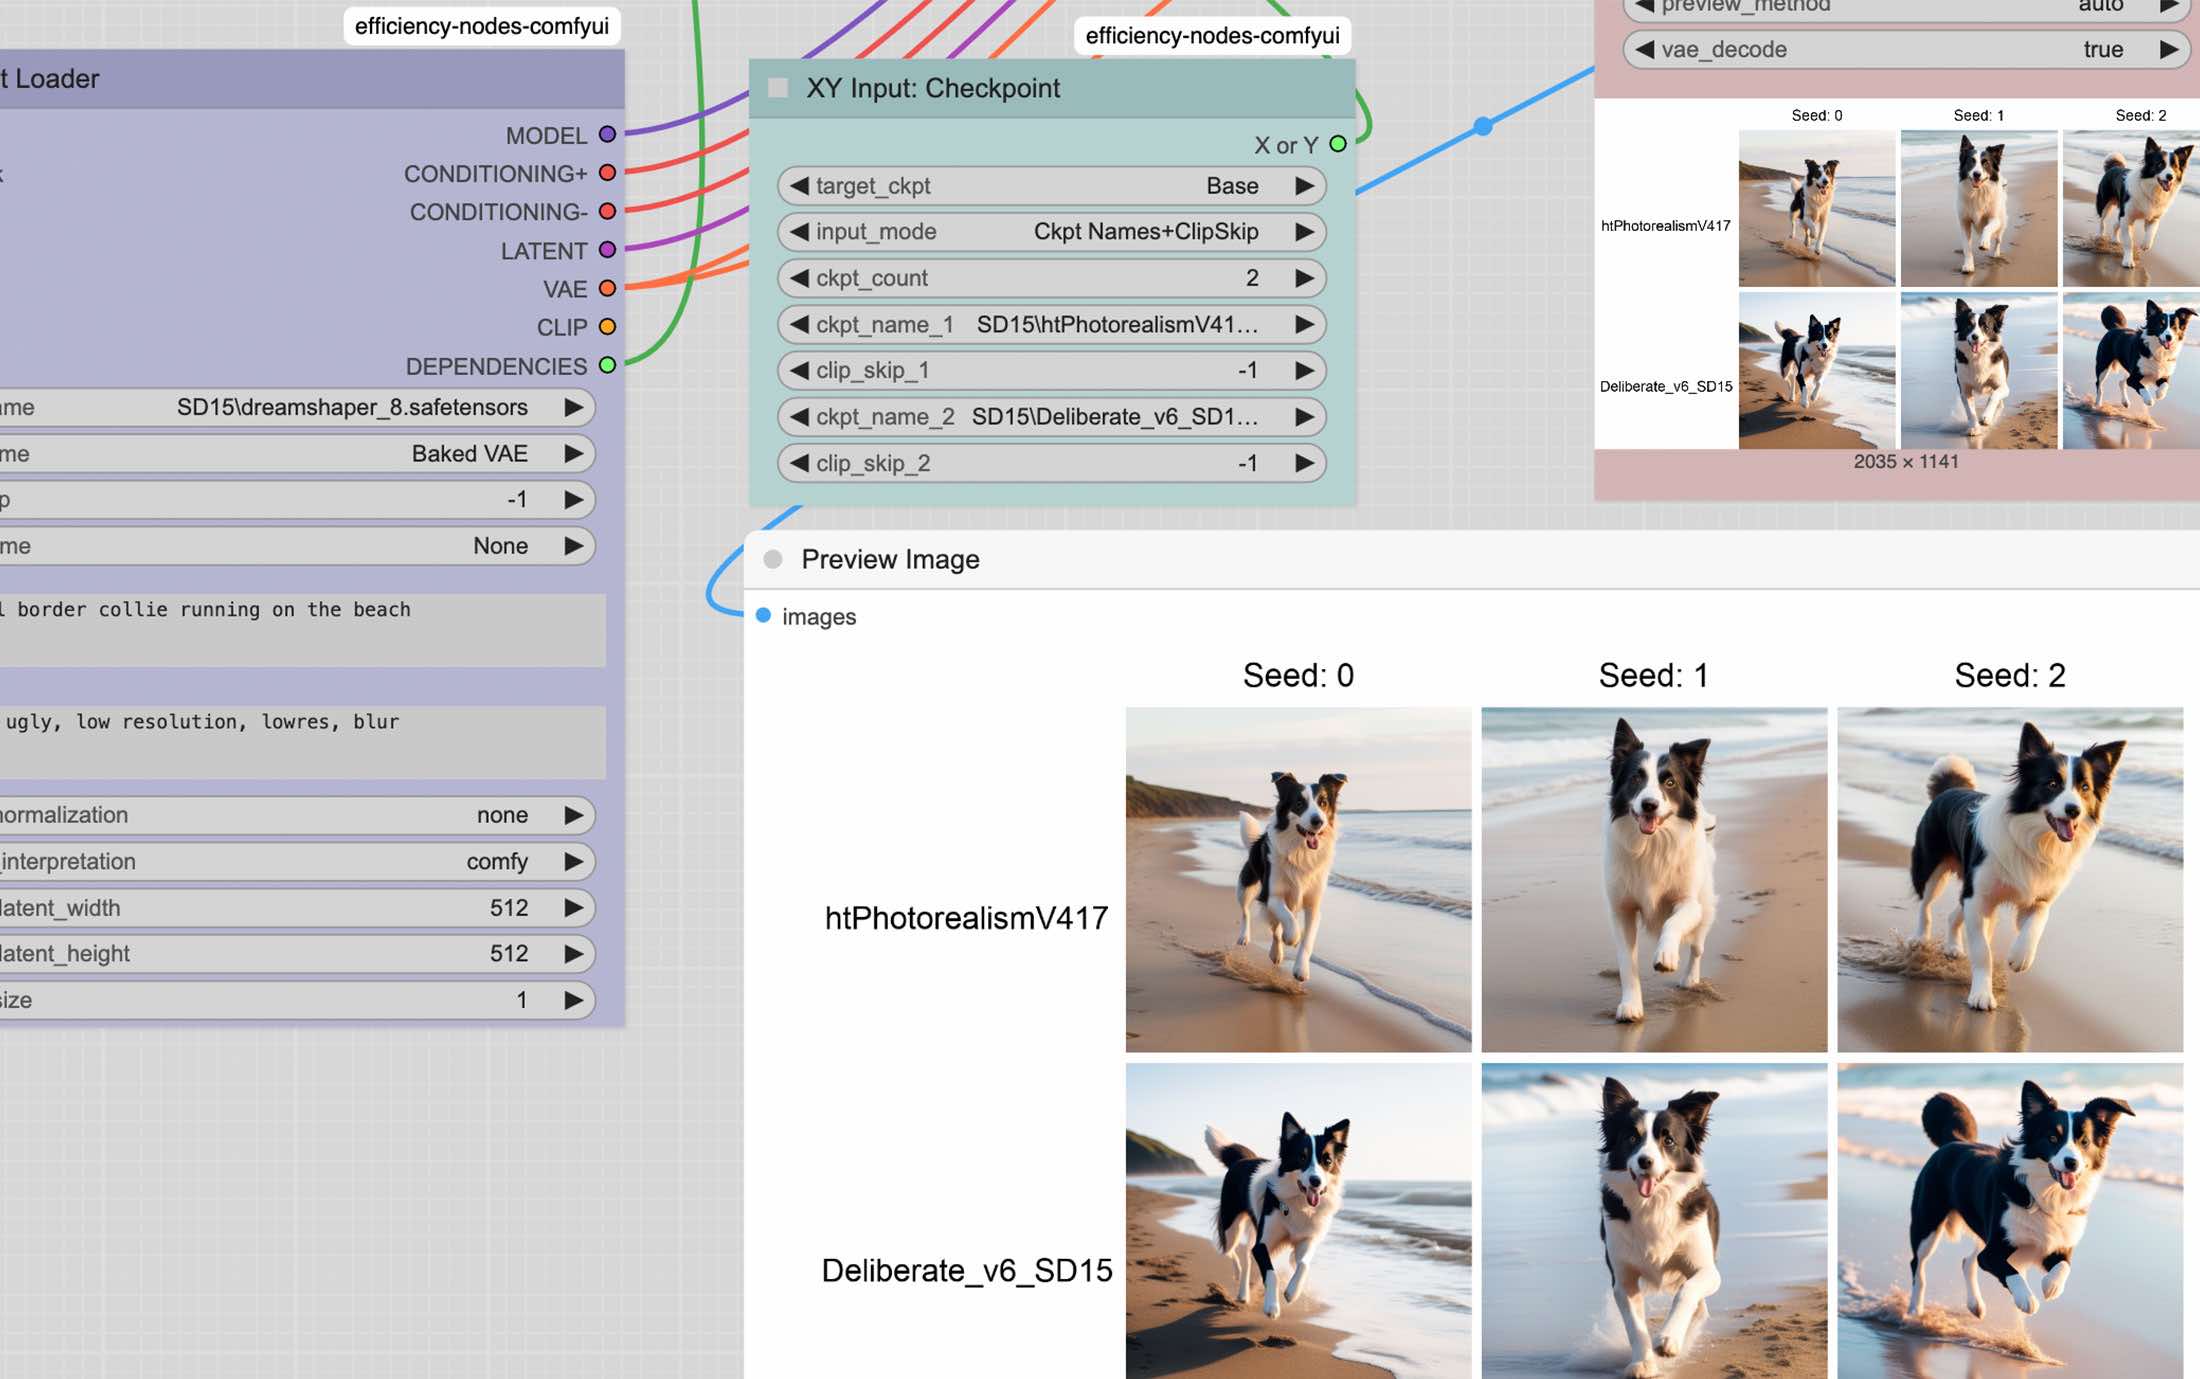Screen dimensions: 2200x1379
Task: Click efficiency-nodes-comfyui badge above XY Input node
Action: pos(1212,36)
